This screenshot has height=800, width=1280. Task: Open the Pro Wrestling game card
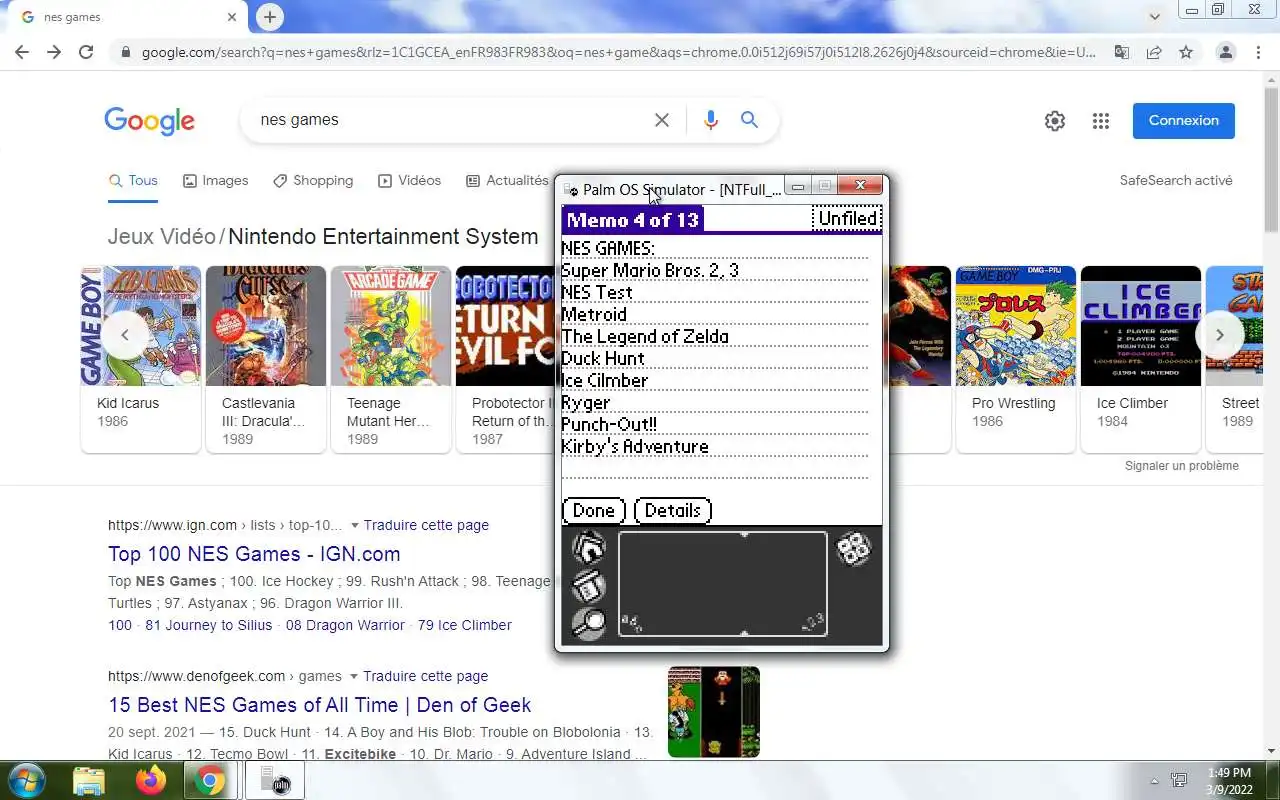tap(1016, 359)
